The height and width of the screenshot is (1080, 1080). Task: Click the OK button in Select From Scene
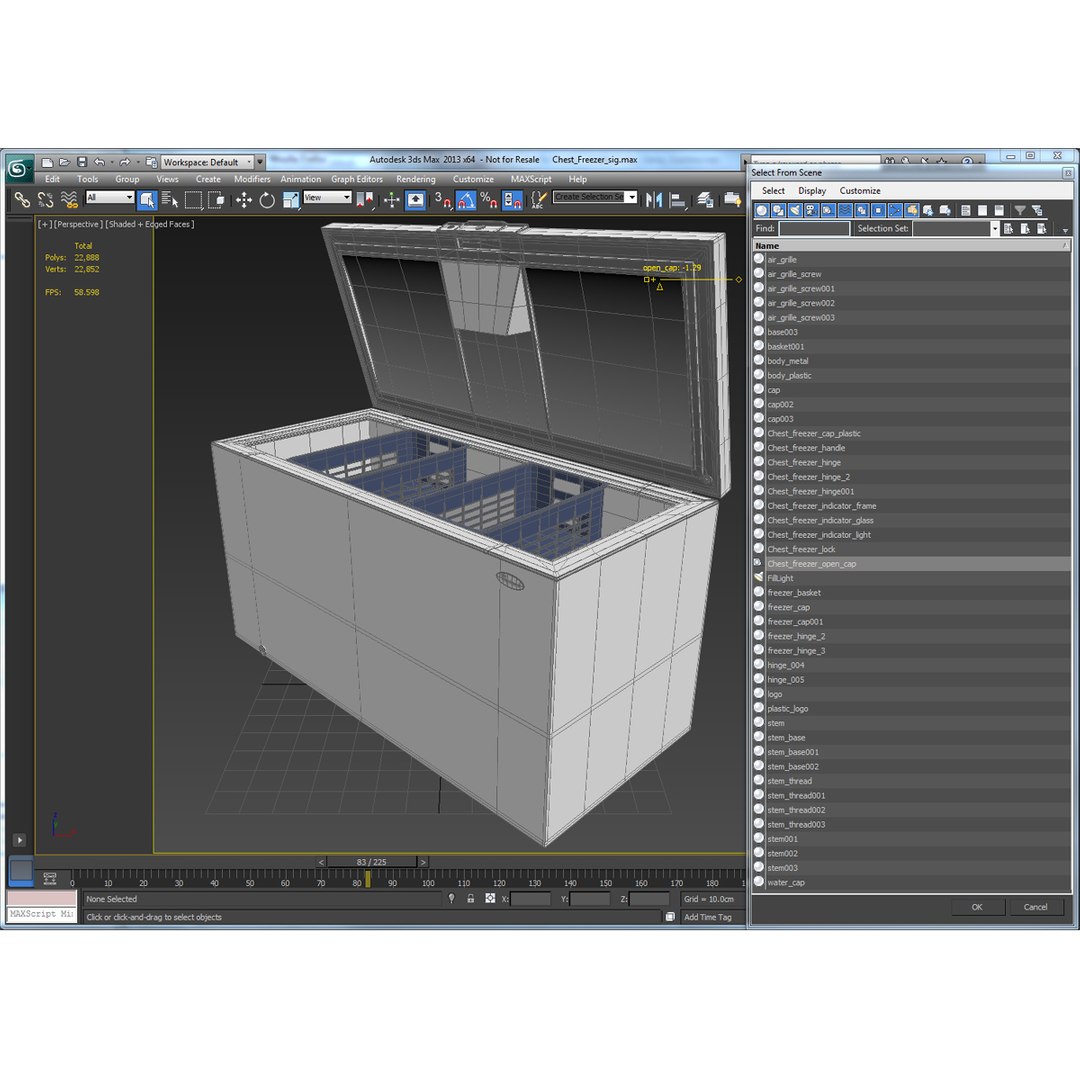click(977, 907)
